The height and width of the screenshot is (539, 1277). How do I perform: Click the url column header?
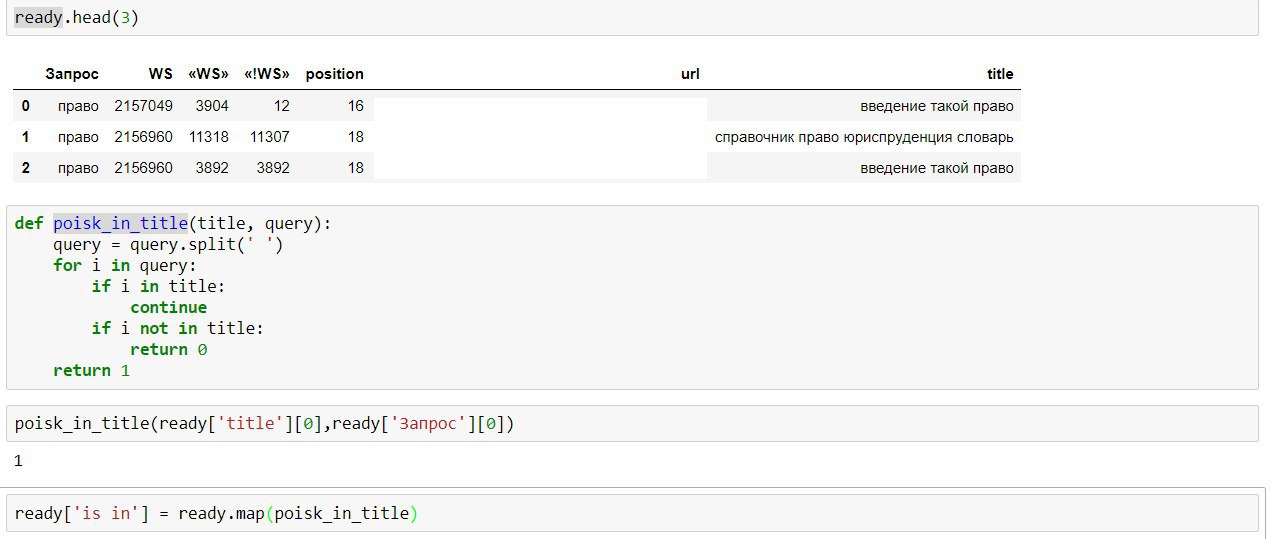click(690, 74)
